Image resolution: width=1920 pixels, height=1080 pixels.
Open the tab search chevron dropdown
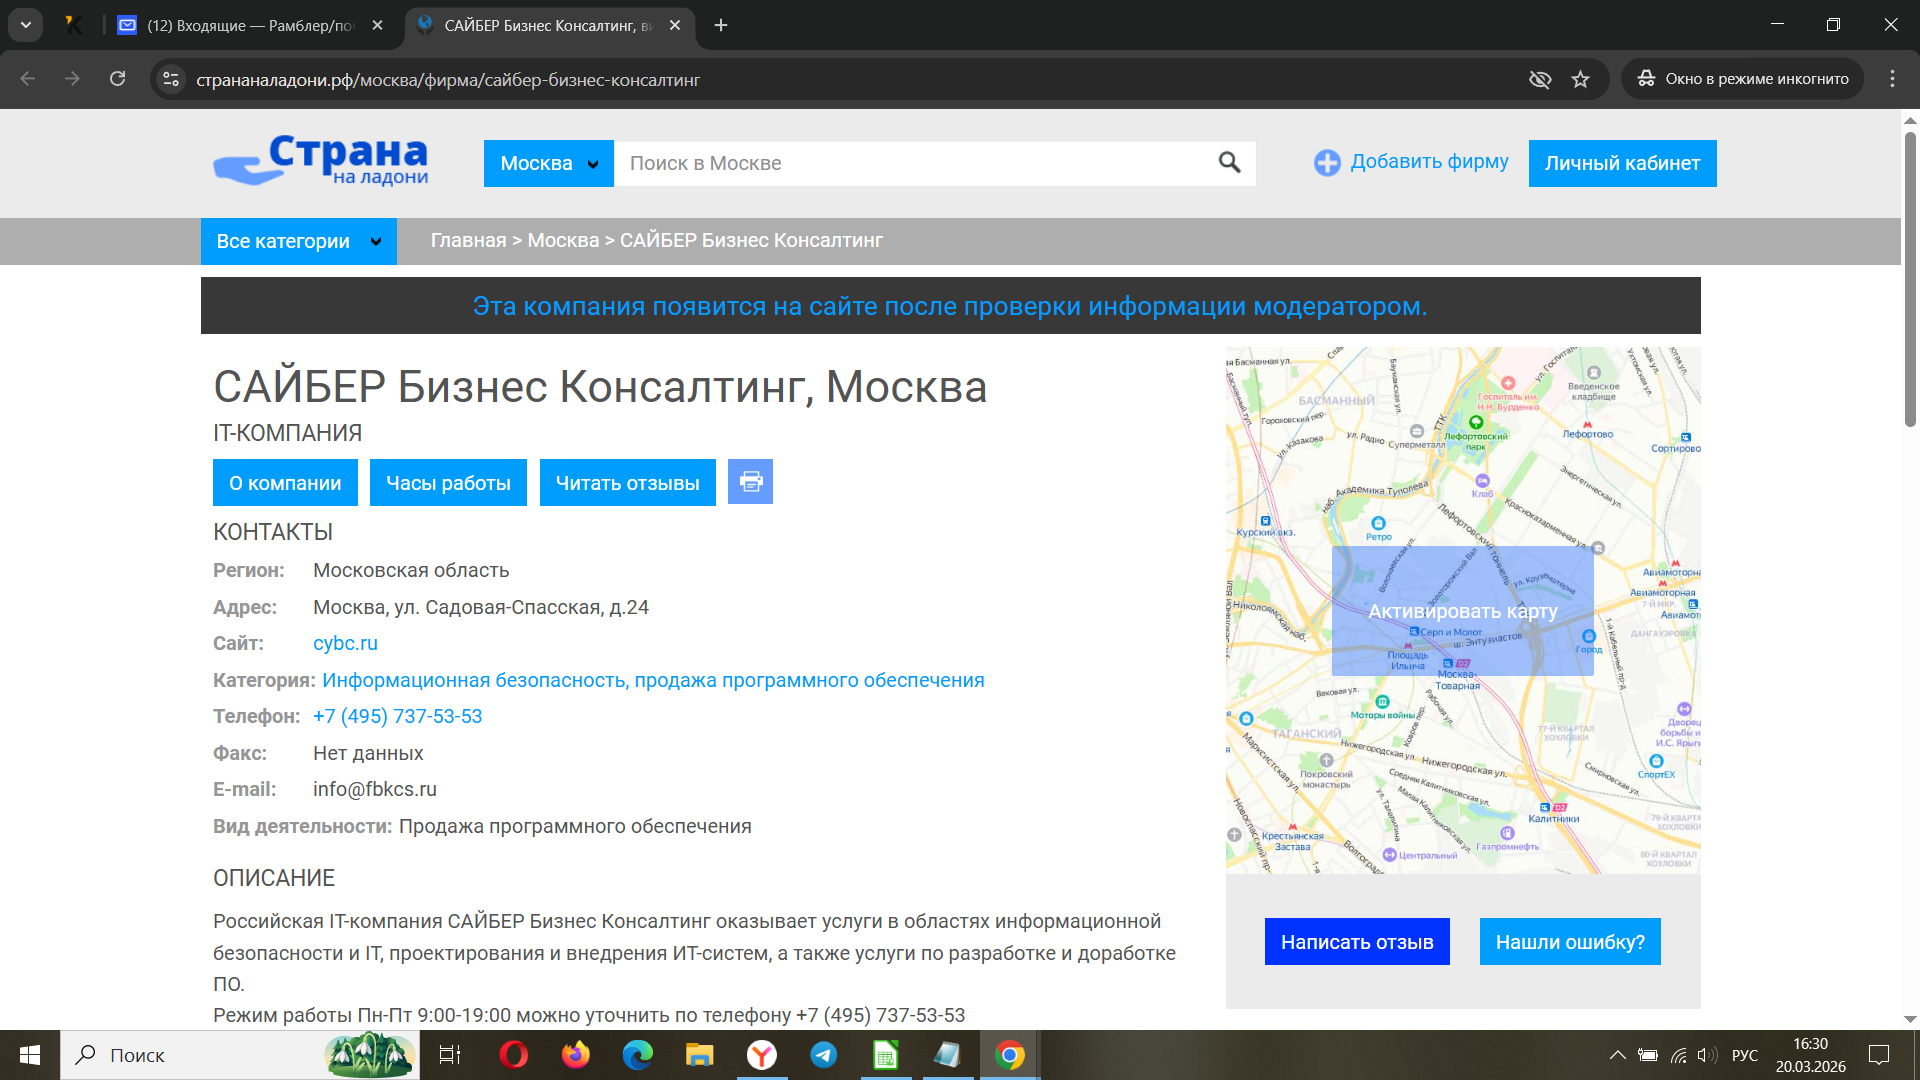tap(25, 25)
